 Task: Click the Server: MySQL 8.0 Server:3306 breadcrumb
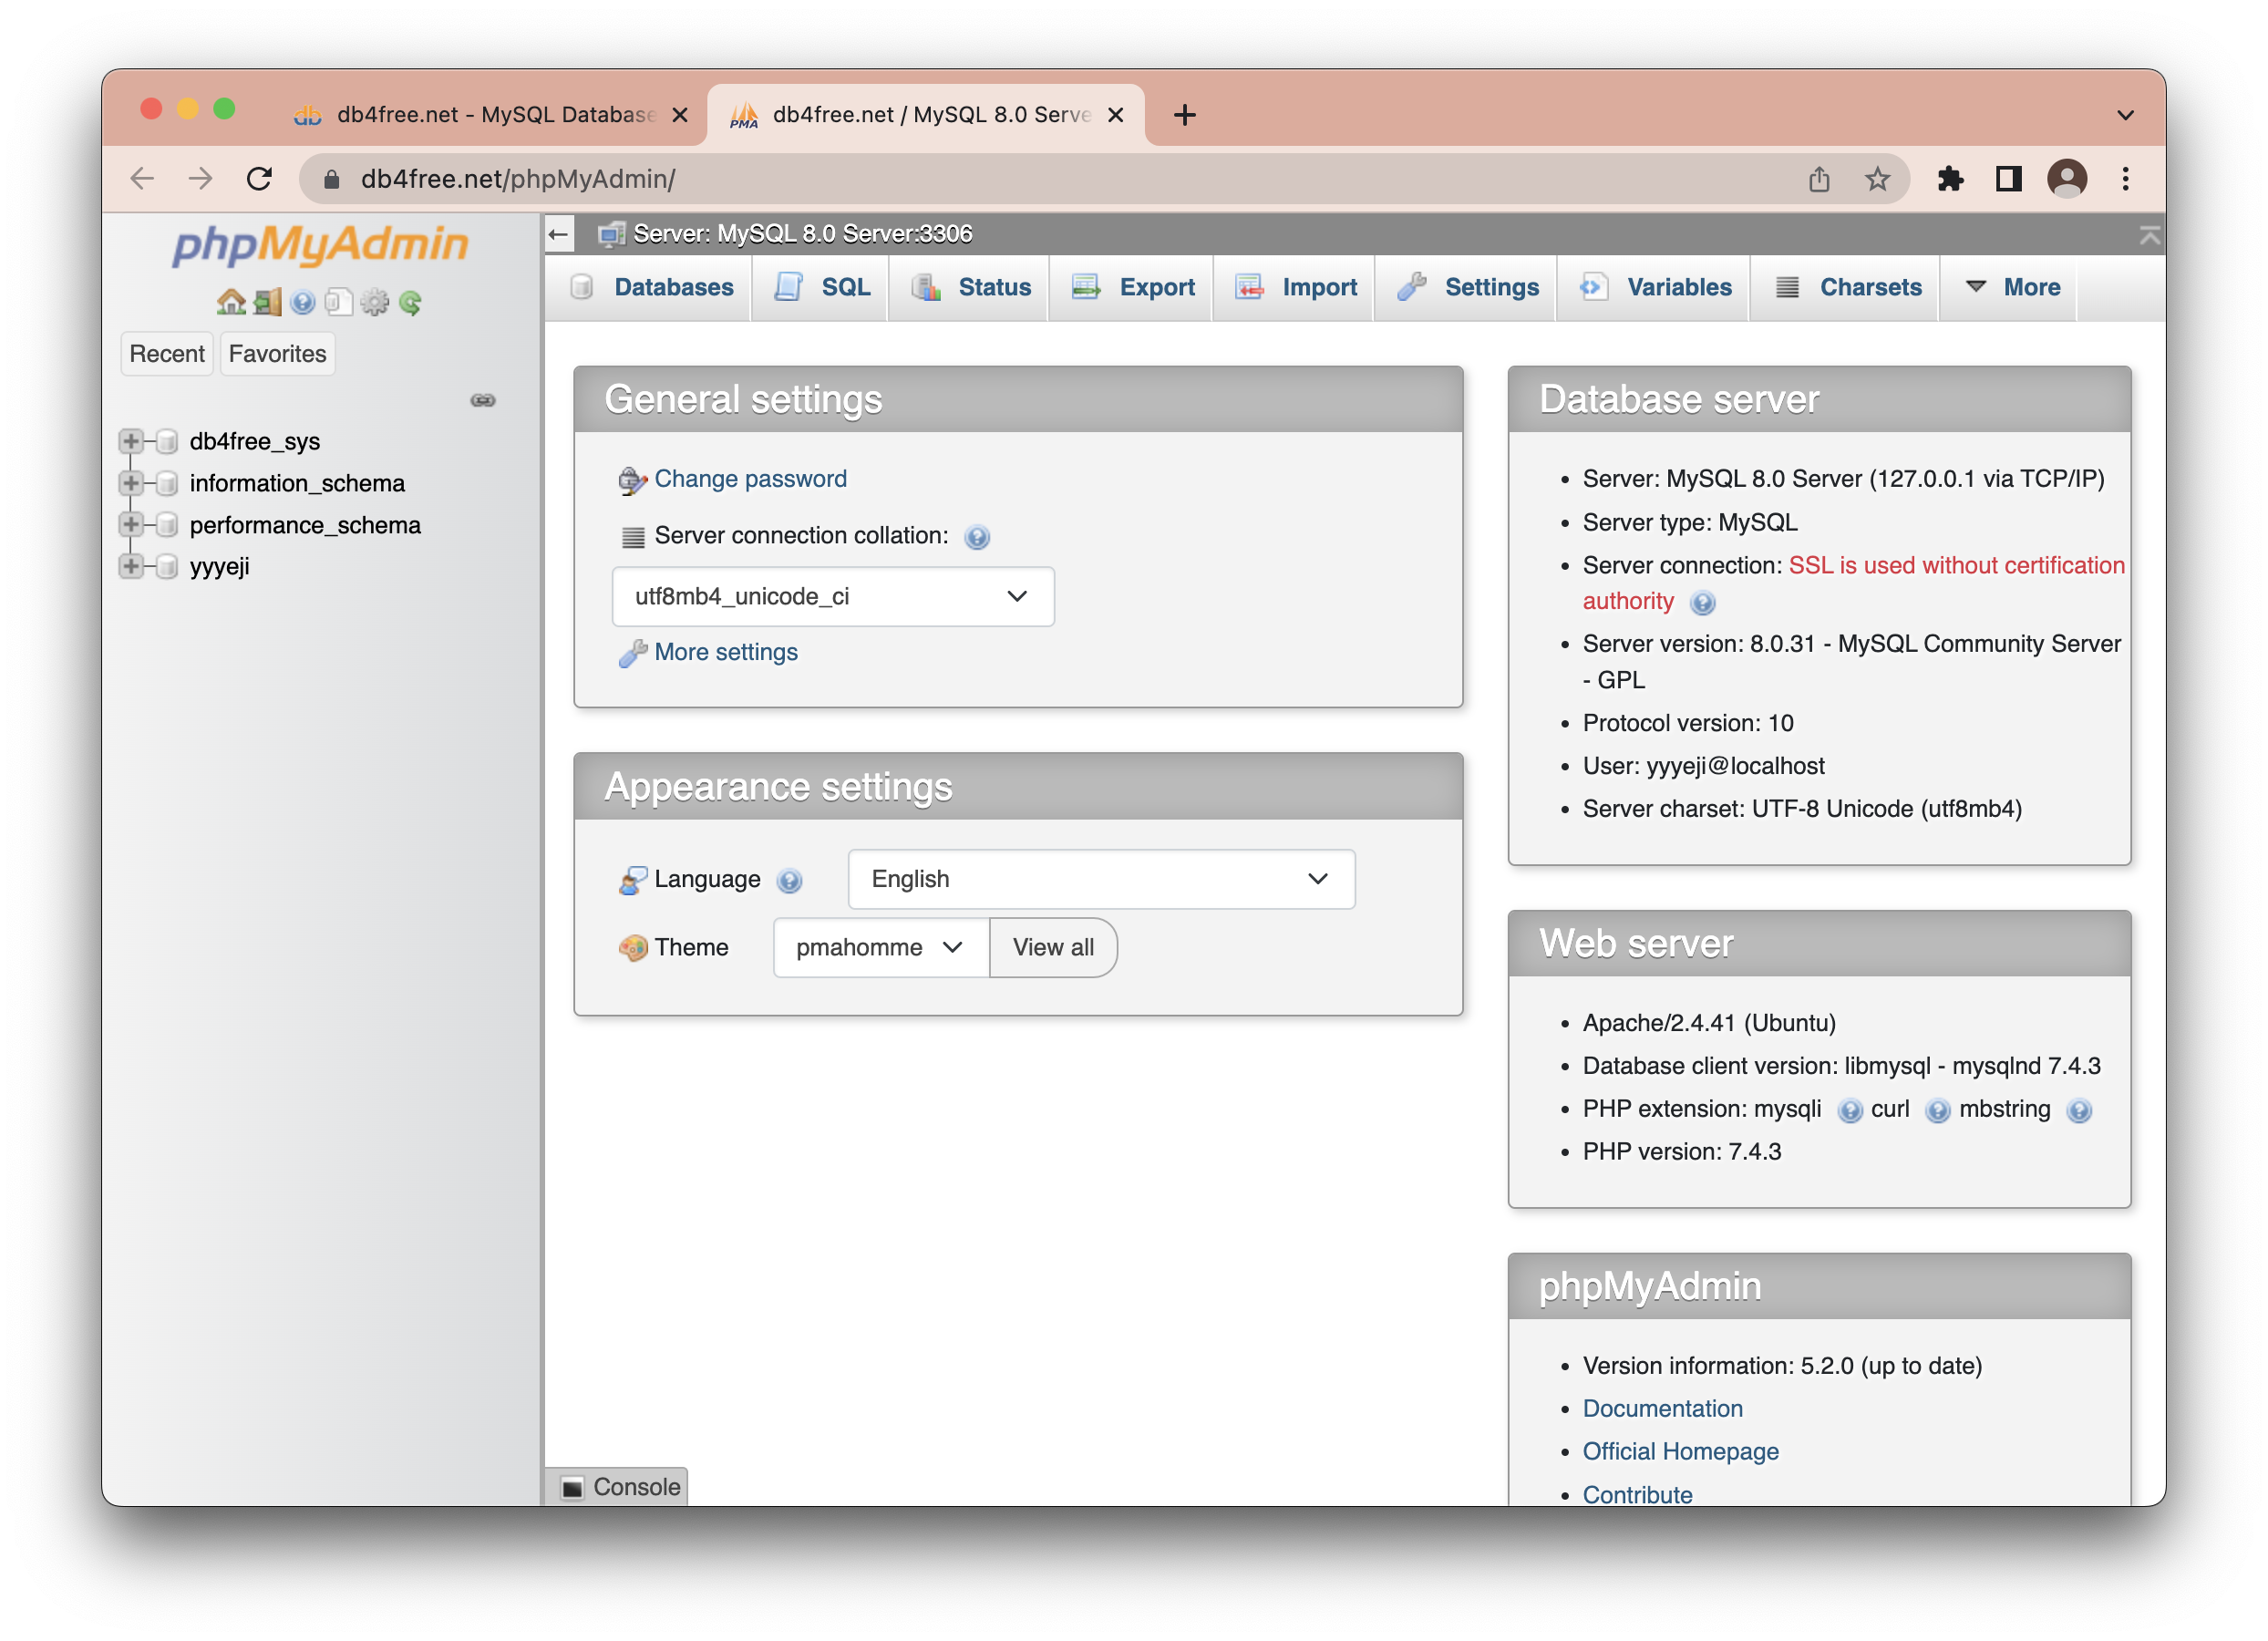click(x=802, y=234)
